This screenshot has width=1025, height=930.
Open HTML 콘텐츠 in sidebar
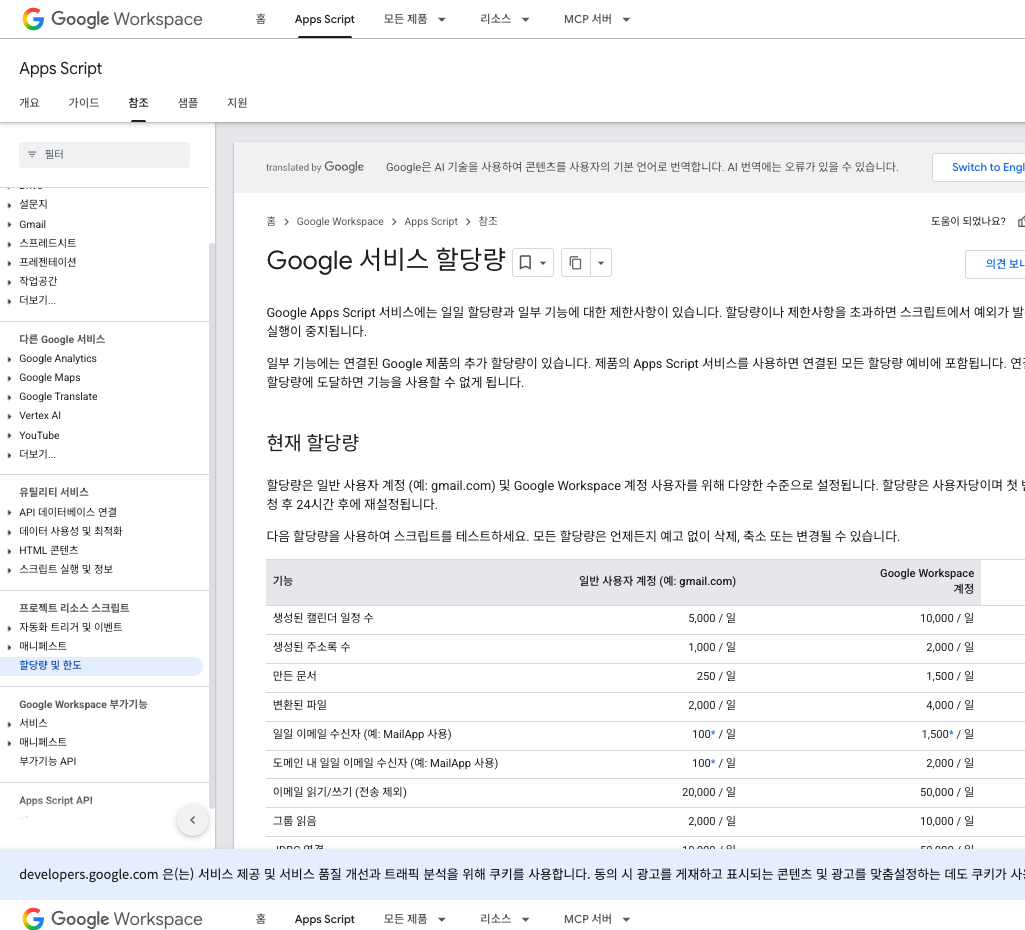point(48,550)
